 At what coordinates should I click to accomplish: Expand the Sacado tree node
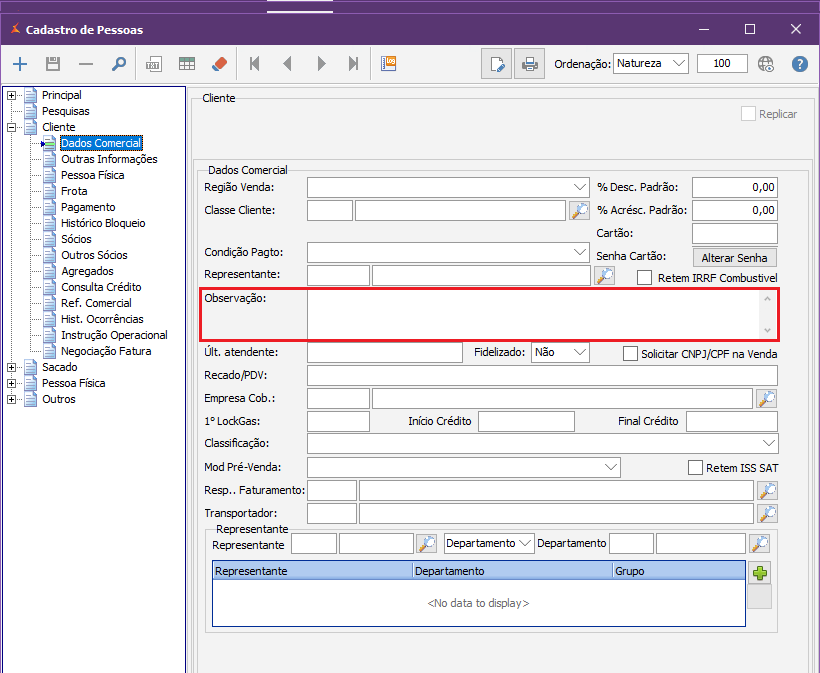coord(12,367)
